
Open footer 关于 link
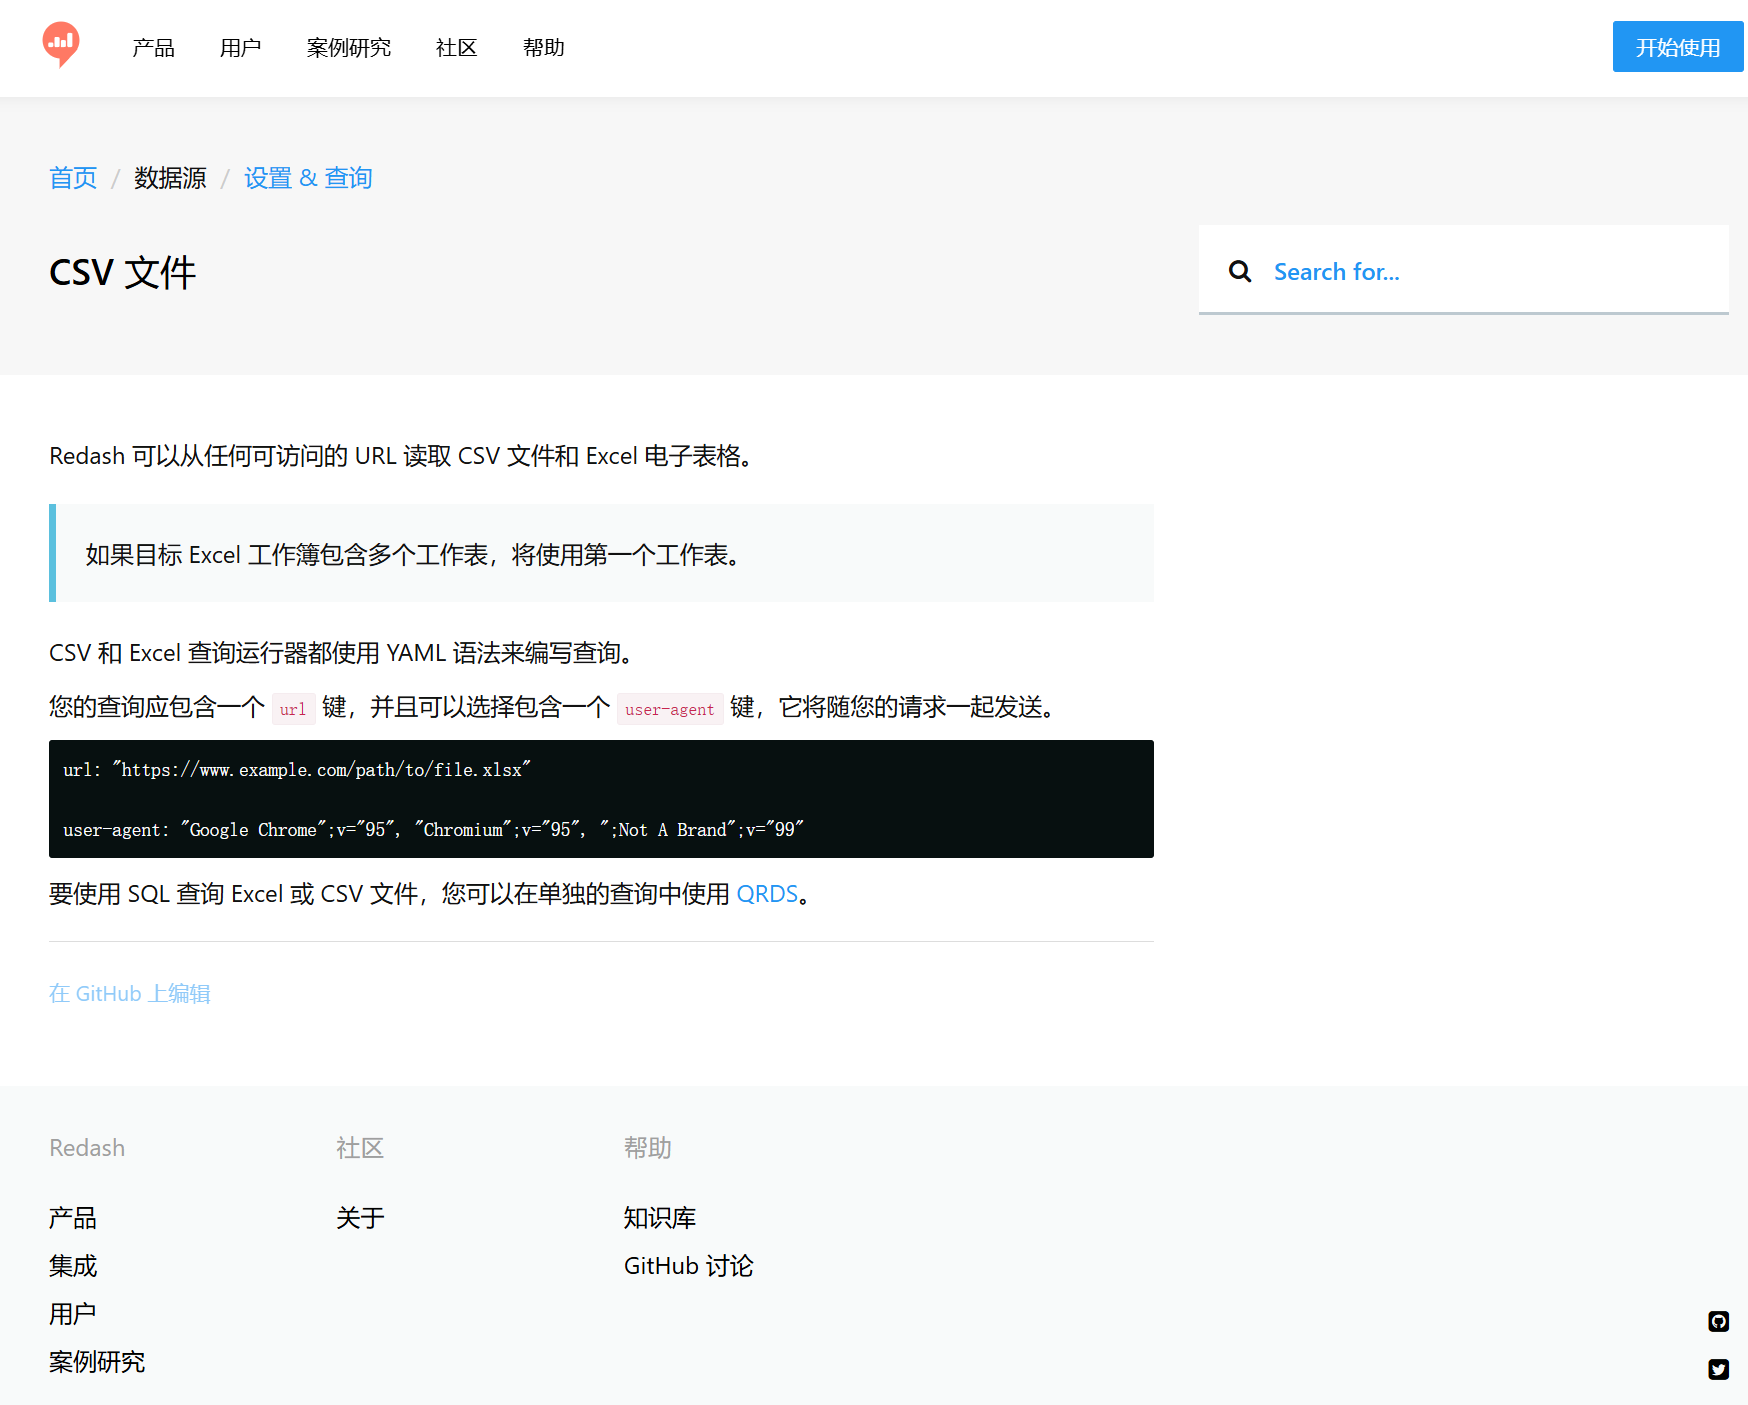pyautogui.click(x=360, y=1218)
